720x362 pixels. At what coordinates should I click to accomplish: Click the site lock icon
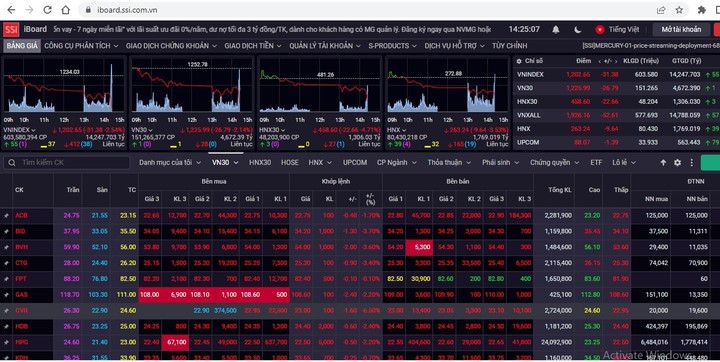coord(88,10)
